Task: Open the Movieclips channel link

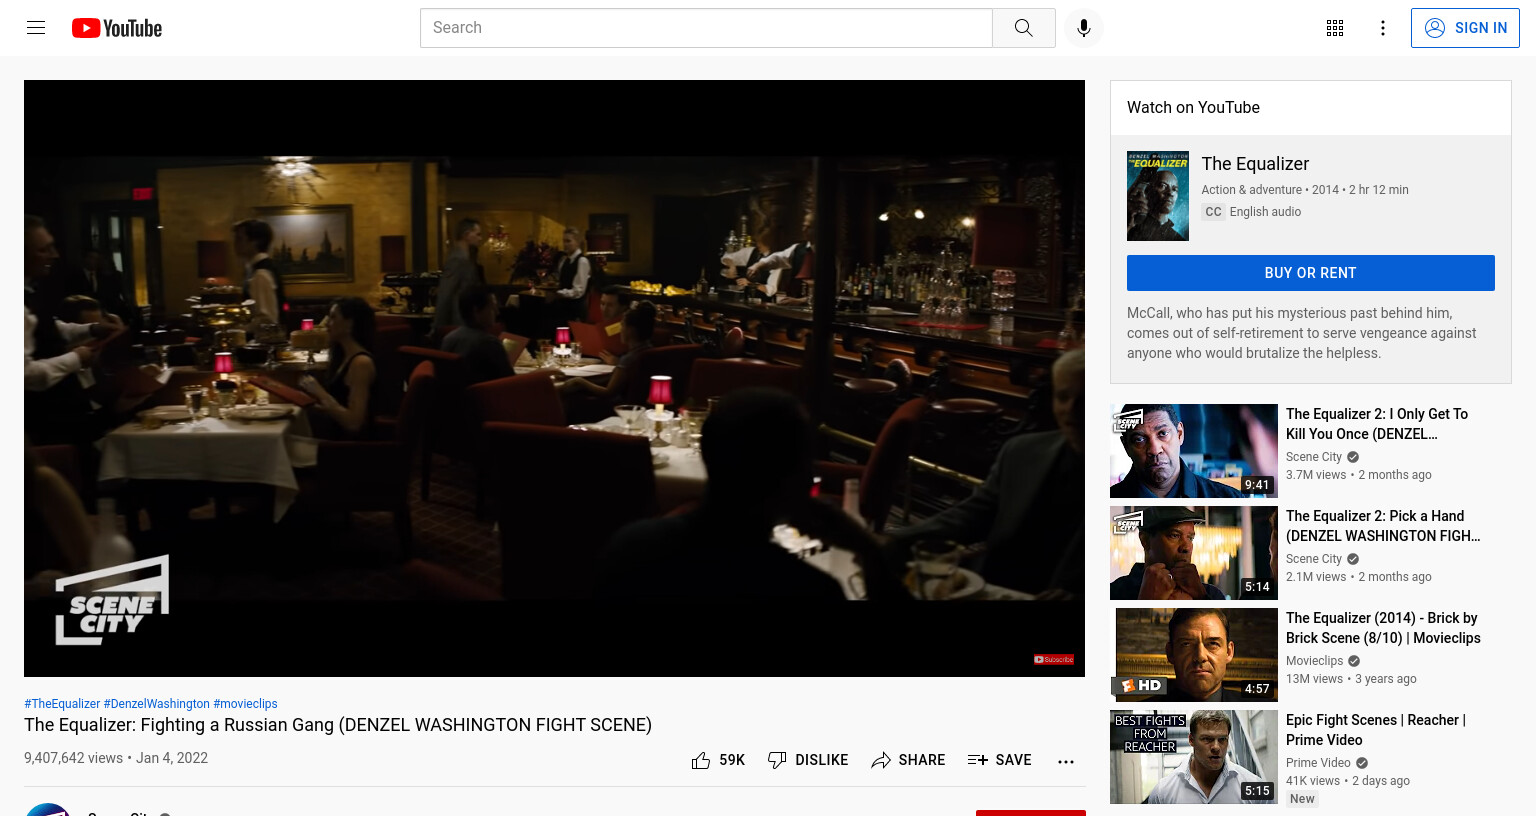Action: (x=1315, y=661)
